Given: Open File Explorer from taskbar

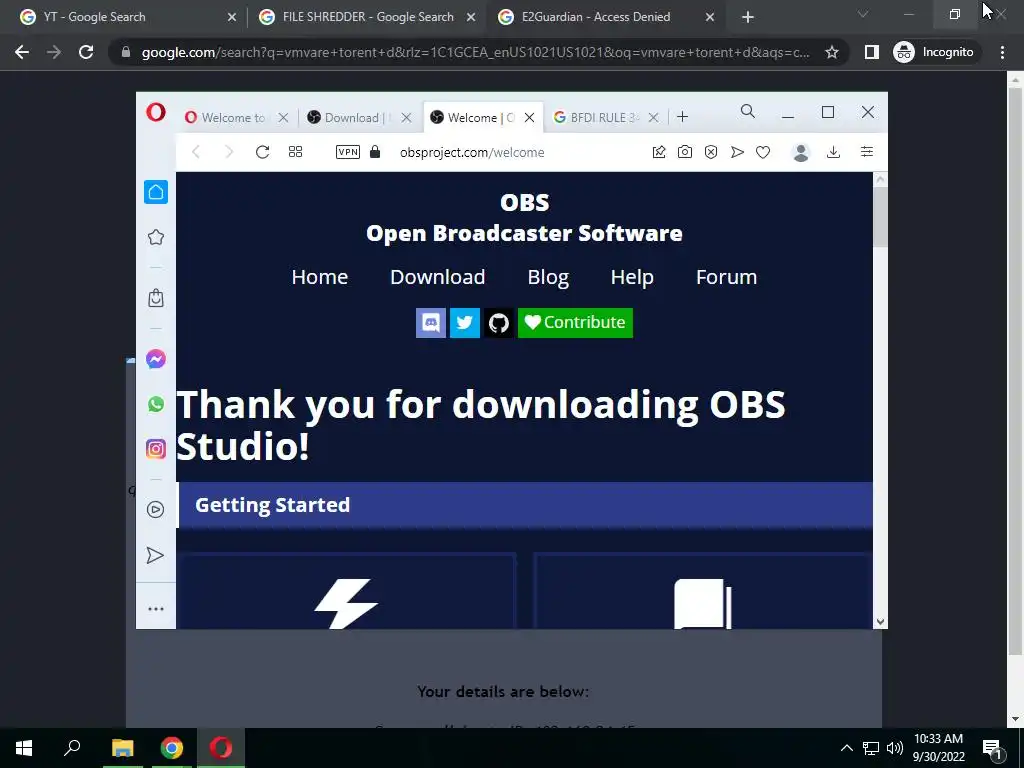Looking at the screenshot, I should tap(122, 748).
